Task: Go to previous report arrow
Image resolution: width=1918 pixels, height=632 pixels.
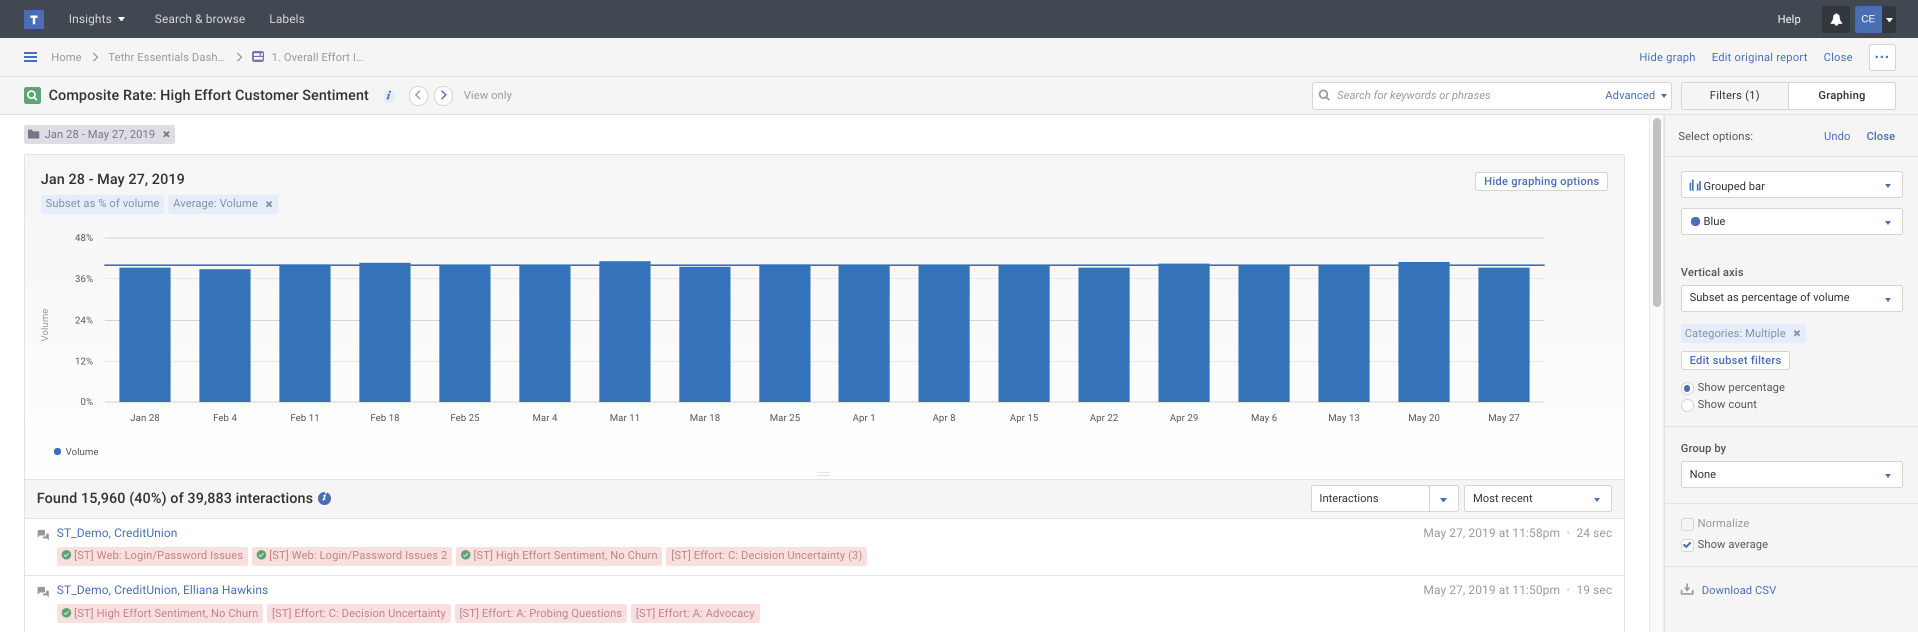Action: [x=419, y=96]
